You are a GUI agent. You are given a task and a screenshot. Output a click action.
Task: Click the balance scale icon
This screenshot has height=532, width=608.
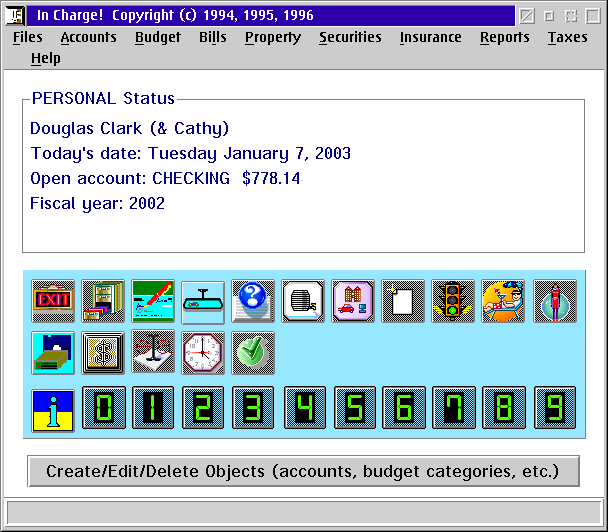pos(153,351)
